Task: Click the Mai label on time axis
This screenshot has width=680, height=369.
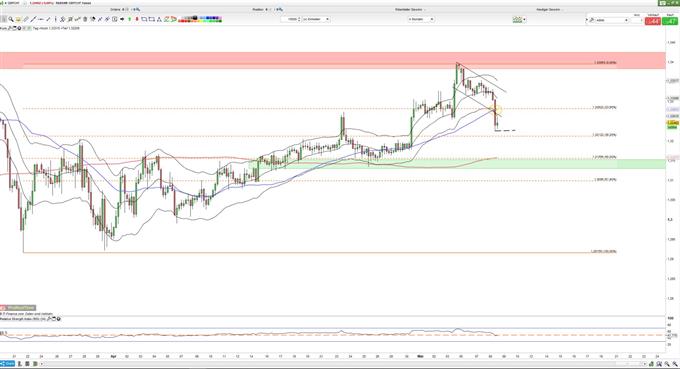Action: point(420,356)
